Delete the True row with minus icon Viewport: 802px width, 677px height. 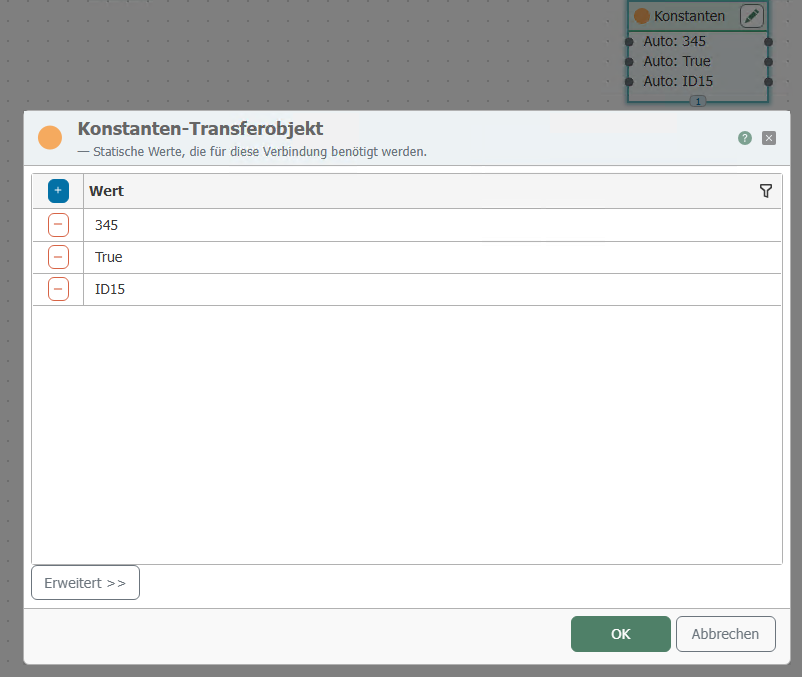pos(58,257)
